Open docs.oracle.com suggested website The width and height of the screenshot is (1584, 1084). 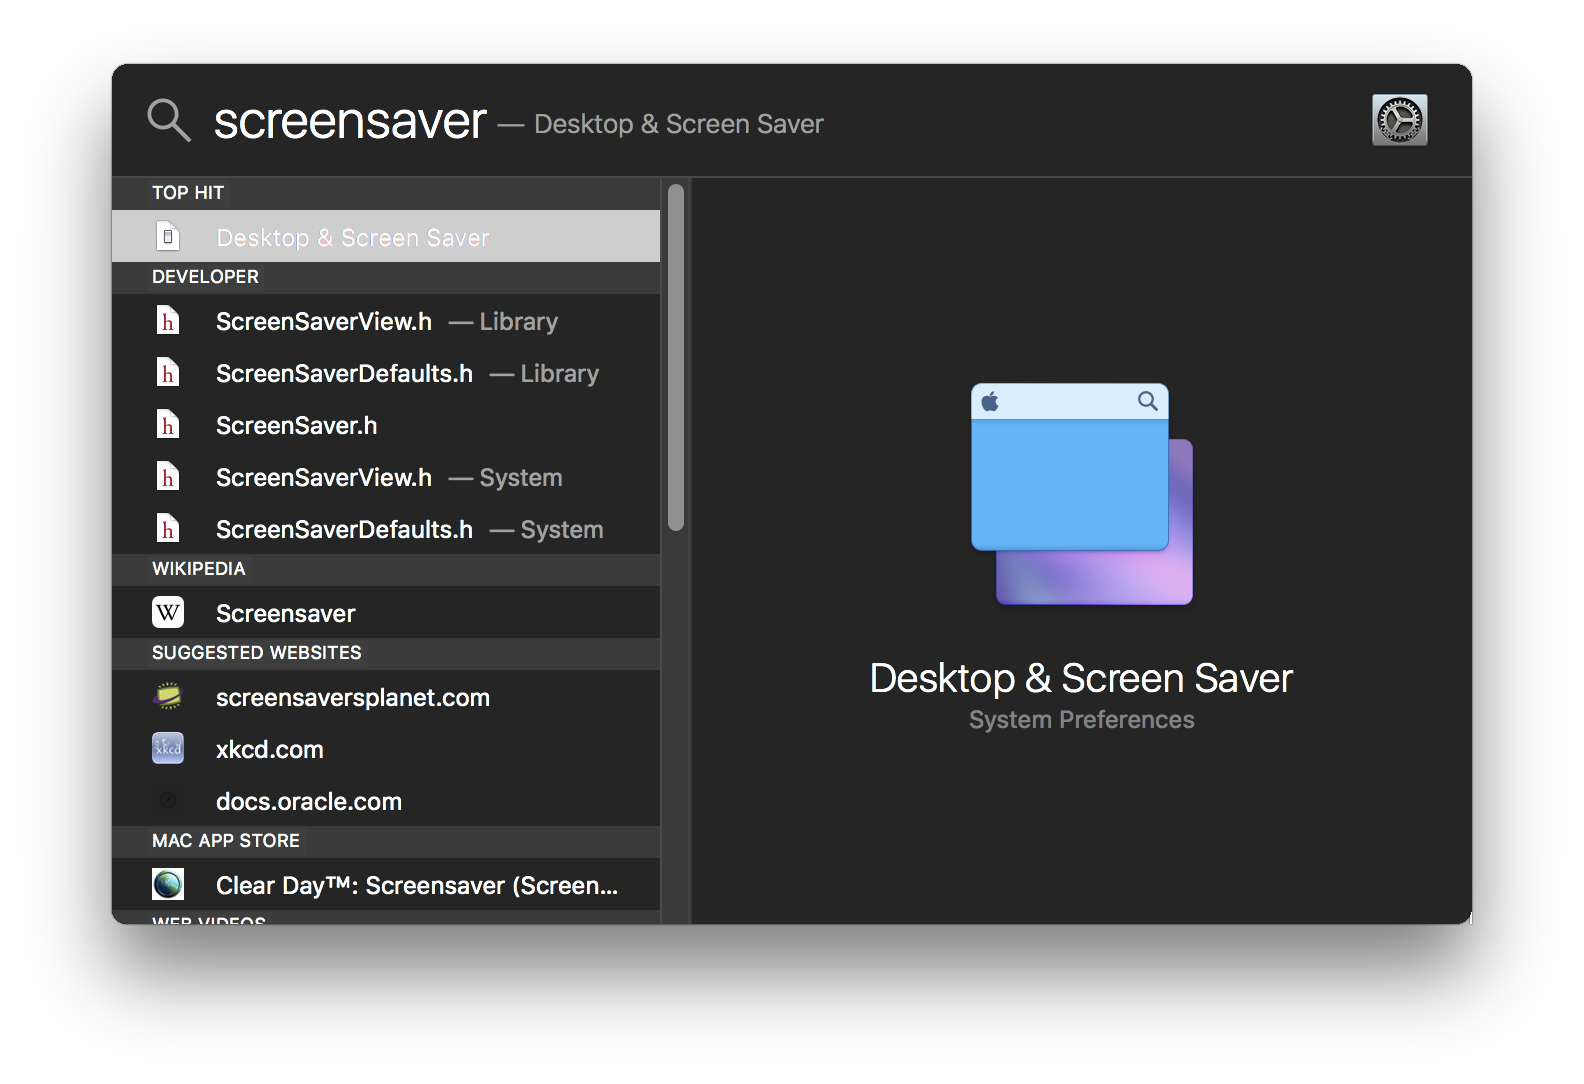click(x=386, y=801)
